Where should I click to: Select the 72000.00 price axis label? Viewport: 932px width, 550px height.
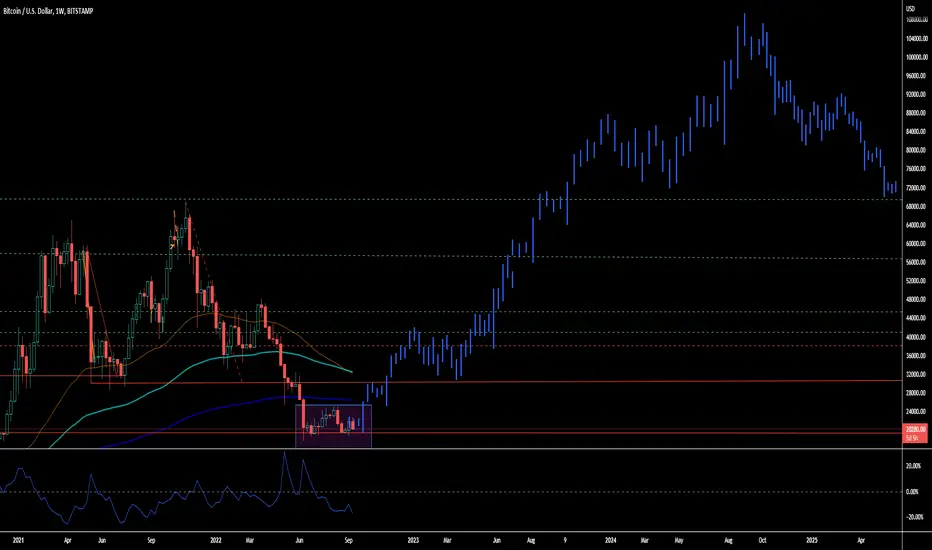pos(917,187)
